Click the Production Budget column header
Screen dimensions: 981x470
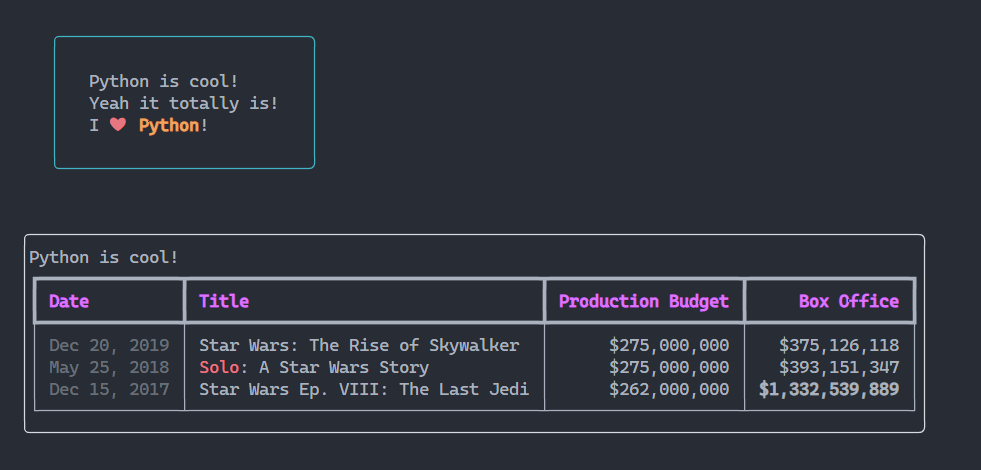click(x=644, y=301)
